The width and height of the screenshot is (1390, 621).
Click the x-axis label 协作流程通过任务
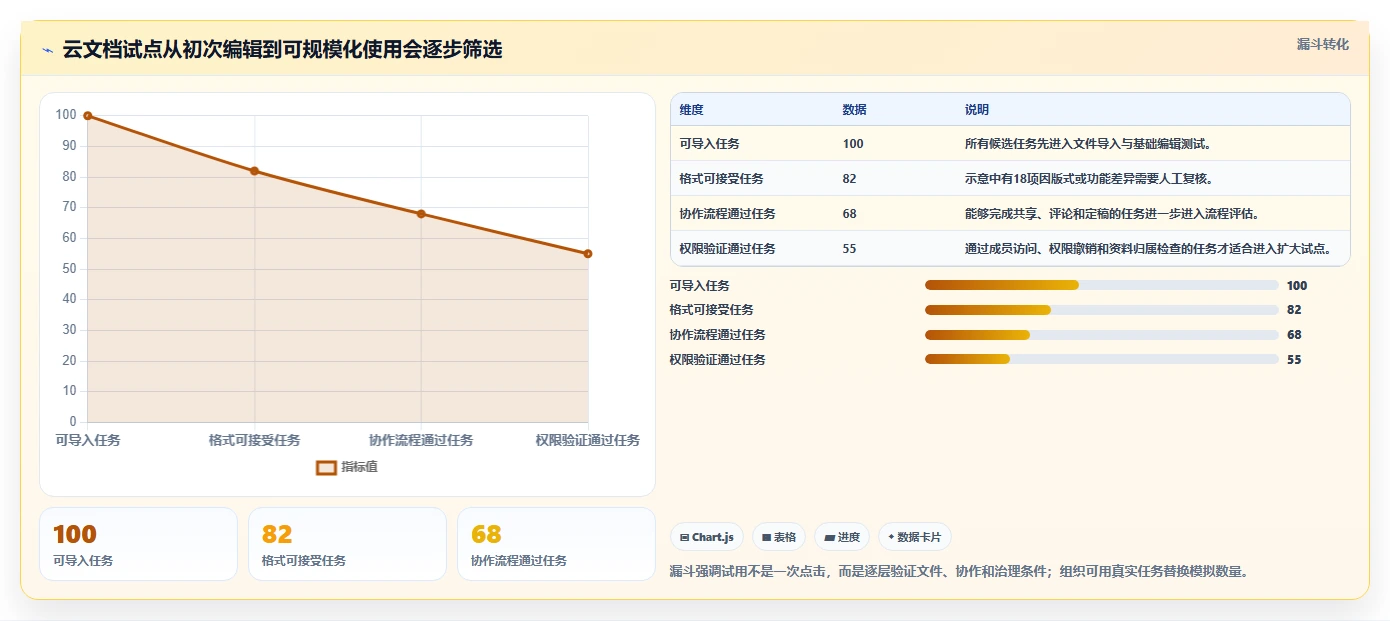point(421,440)
